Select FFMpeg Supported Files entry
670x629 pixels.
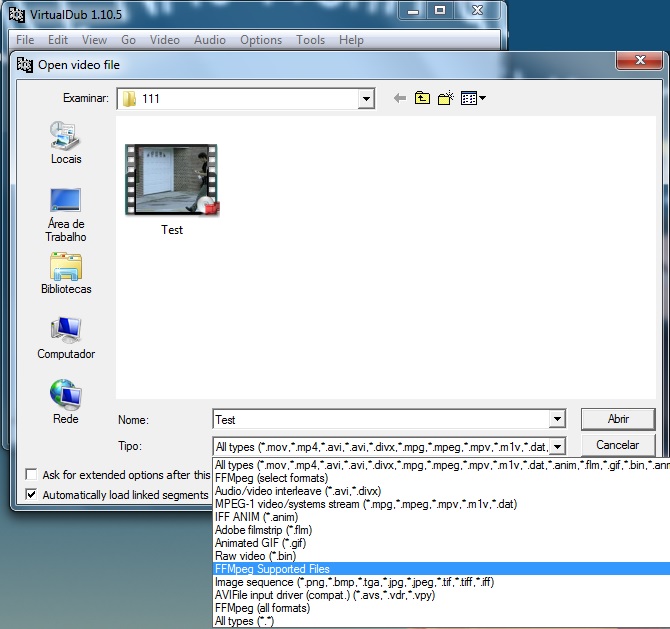pos(441,569)
